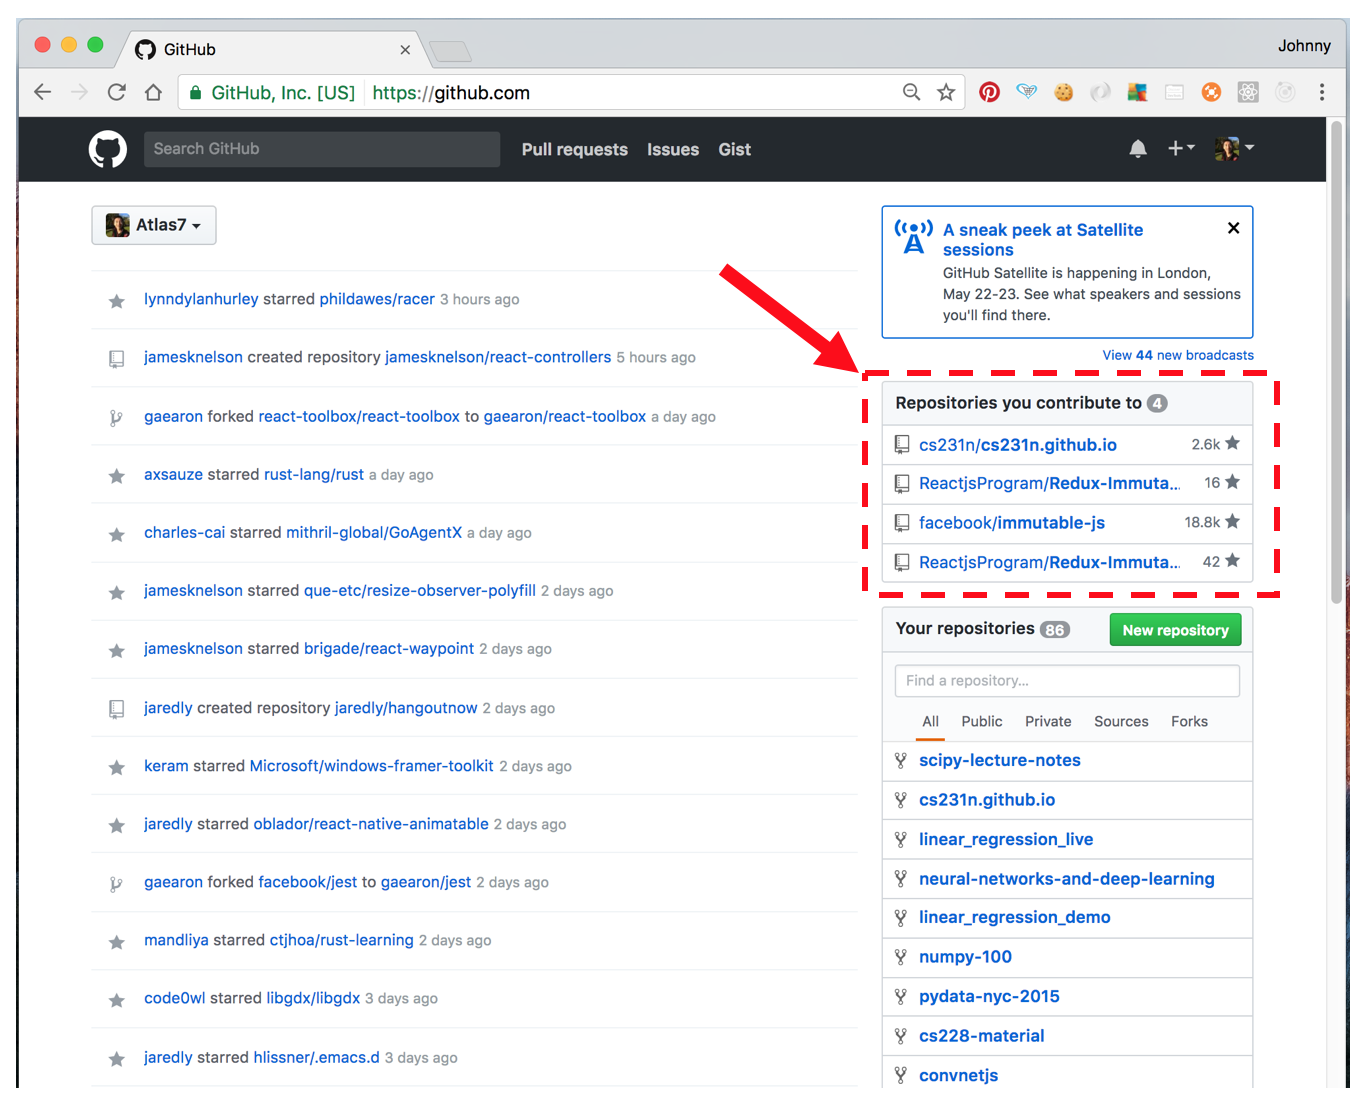Select the Private repositories filter tab
The width and height of the screenshot is (1372, 1110).
point(1048,721)
